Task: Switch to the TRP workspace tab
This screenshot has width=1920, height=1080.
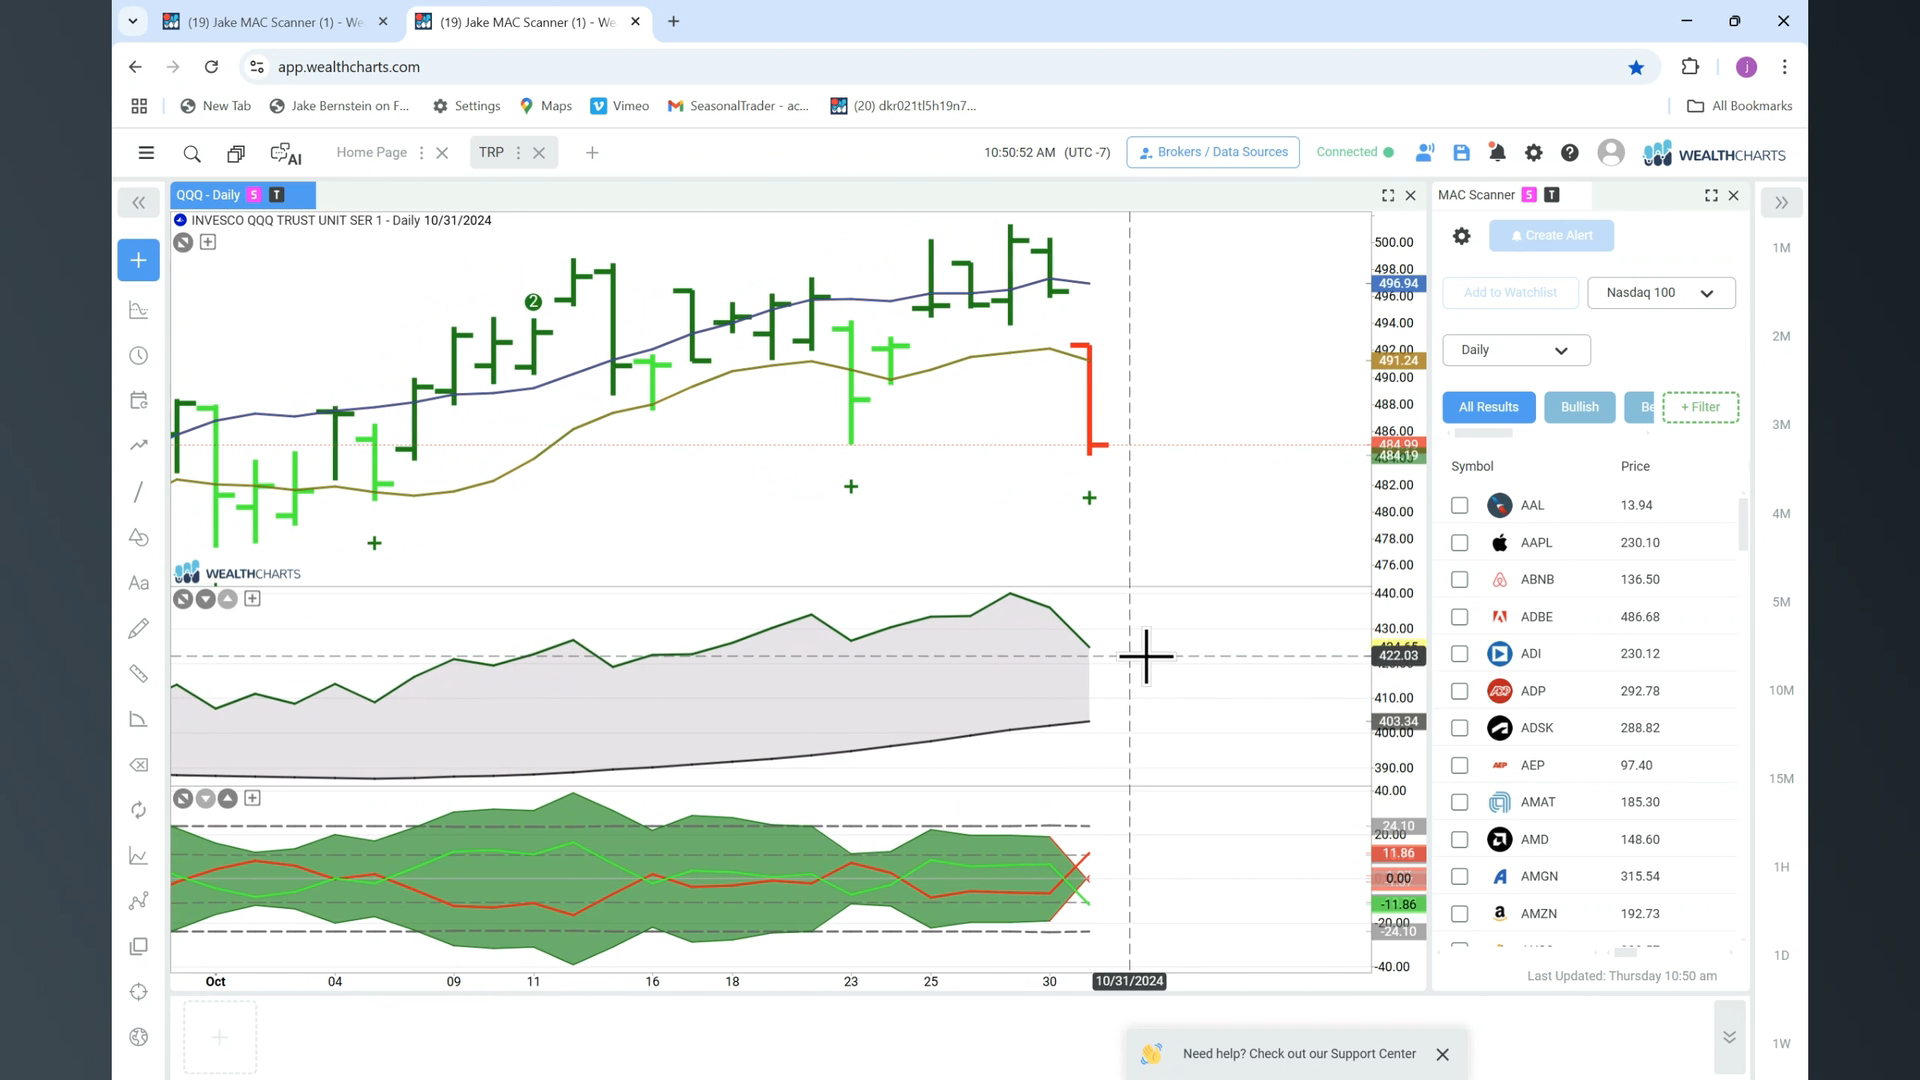Action: tap(491, 152)
